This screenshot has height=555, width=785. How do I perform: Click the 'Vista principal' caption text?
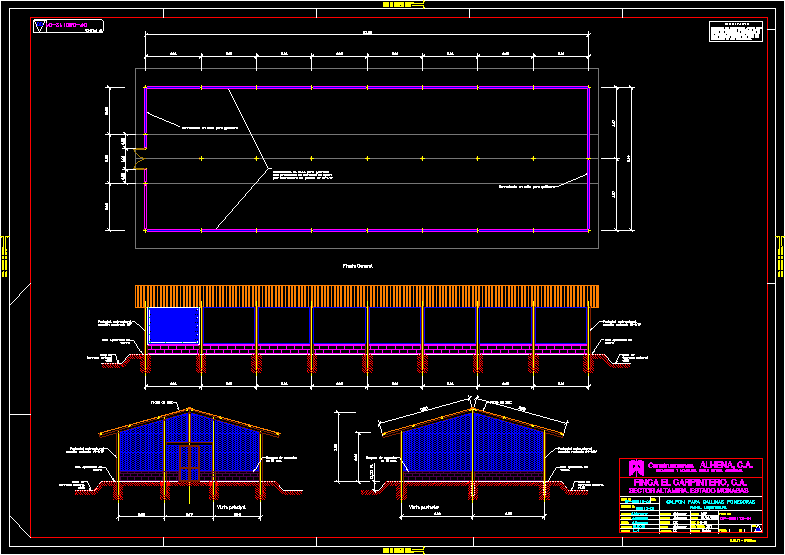[231, 507]
